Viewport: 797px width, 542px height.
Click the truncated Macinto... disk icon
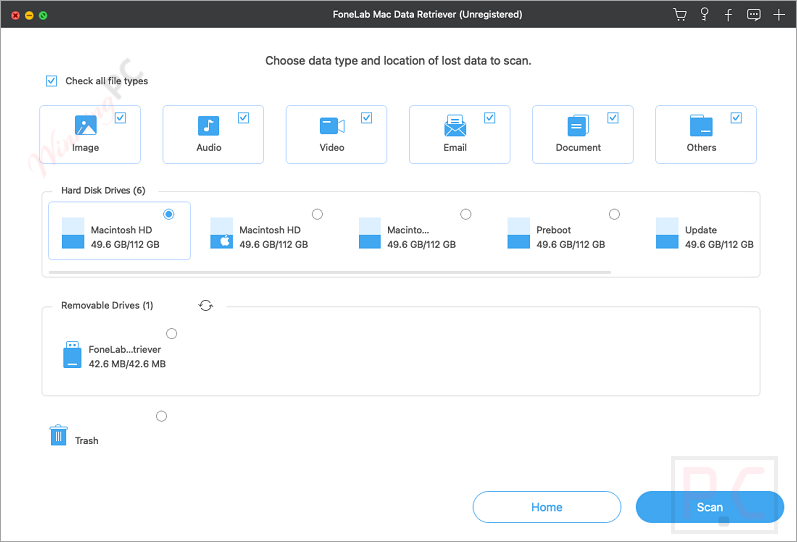[x=370, y=233]
